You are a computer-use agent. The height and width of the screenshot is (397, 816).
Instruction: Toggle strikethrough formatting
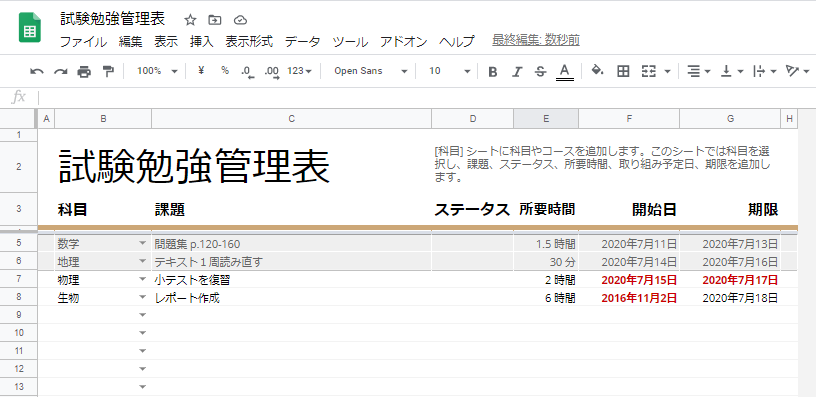[540, 72]
